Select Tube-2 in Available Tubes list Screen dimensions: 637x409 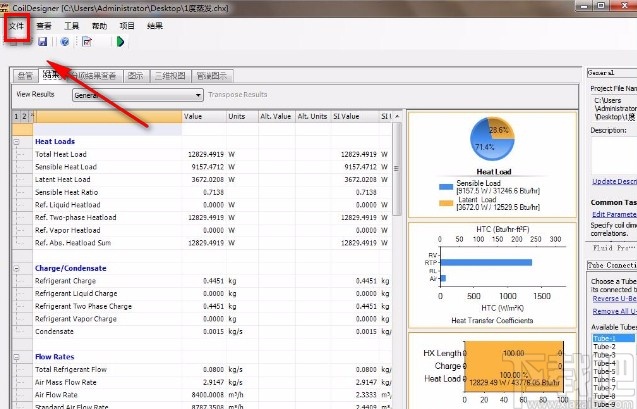613,347
